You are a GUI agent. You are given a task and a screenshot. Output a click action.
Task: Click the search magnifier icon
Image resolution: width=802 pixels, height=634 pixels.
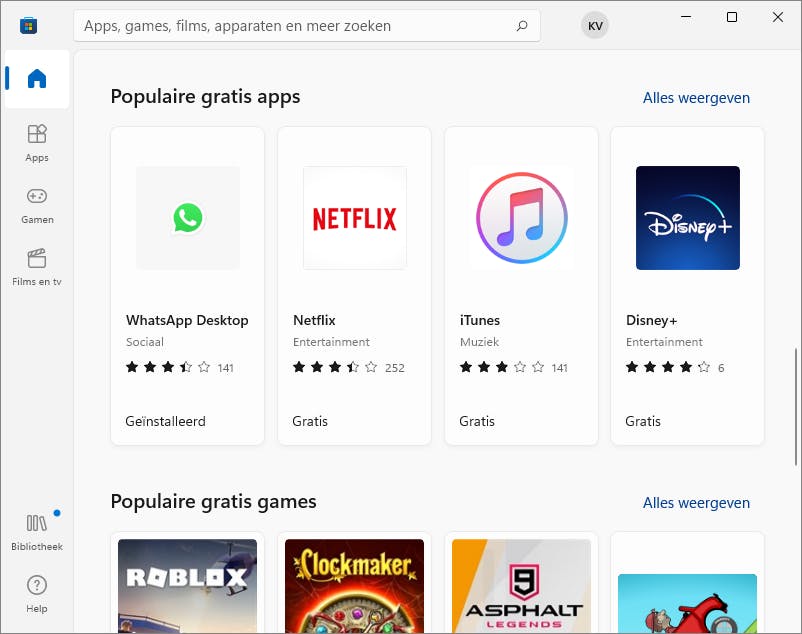tap(522, 26)
